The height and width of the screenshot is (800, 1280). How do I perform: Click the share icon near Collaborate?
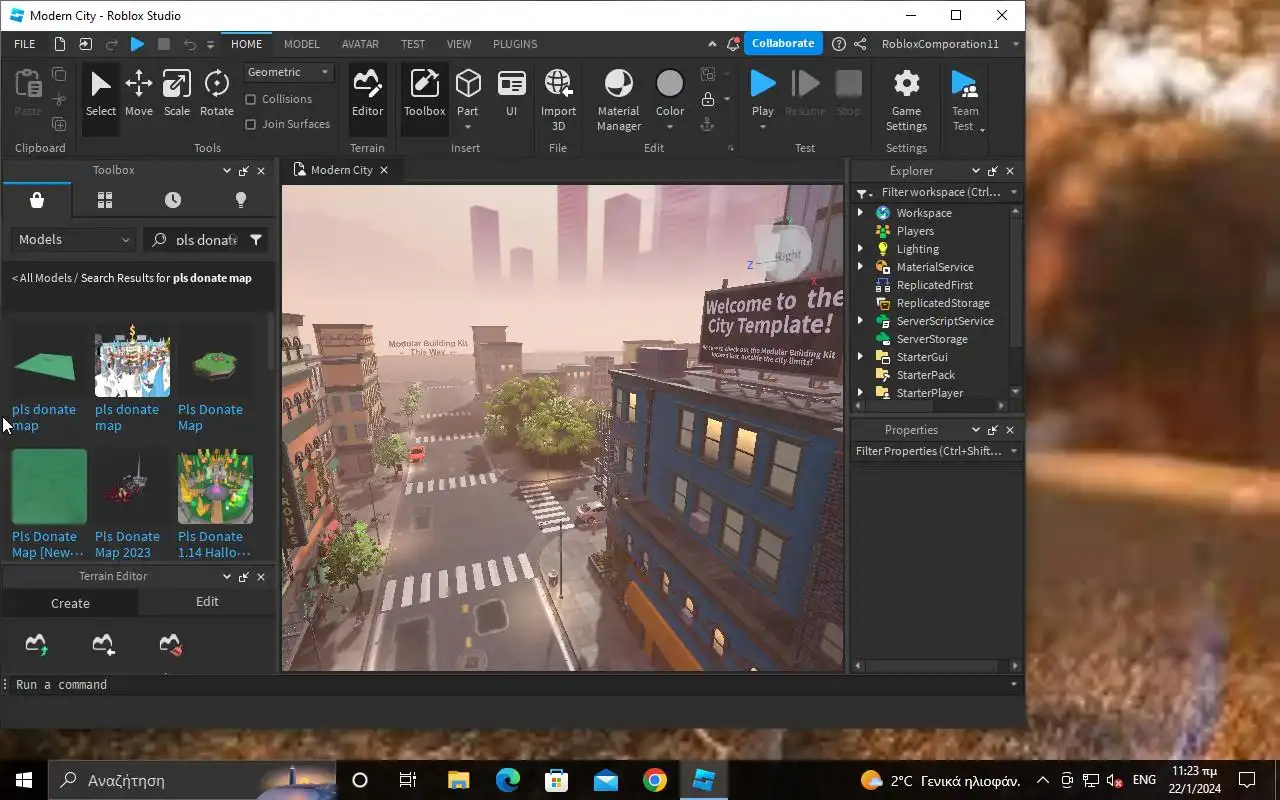(x=860, y=44)
